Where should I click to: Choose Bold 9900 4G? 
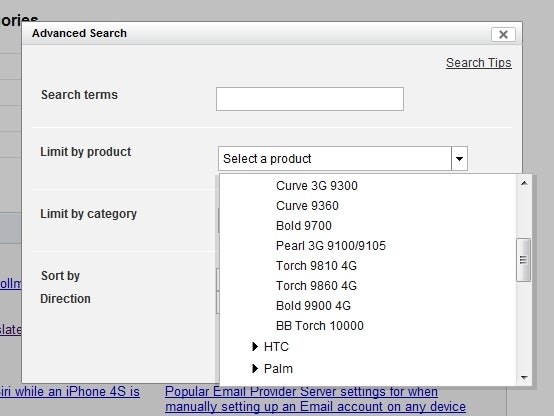[x=313, y=305]
